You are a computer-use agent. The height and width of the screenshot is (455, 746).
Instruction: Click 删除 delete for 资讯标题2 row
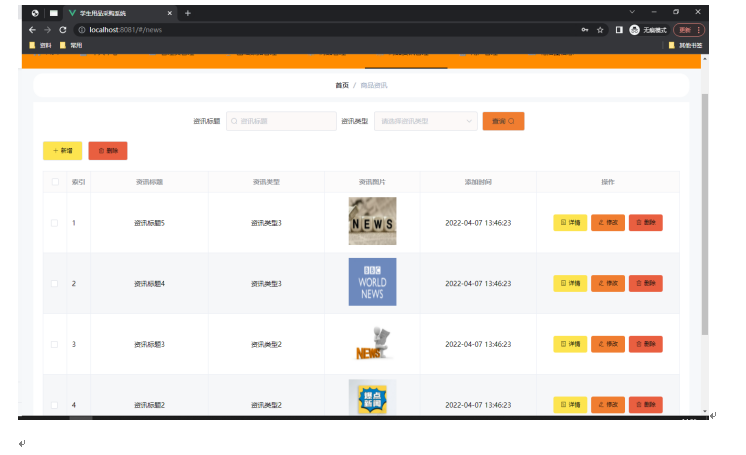(x=646, y=405)
